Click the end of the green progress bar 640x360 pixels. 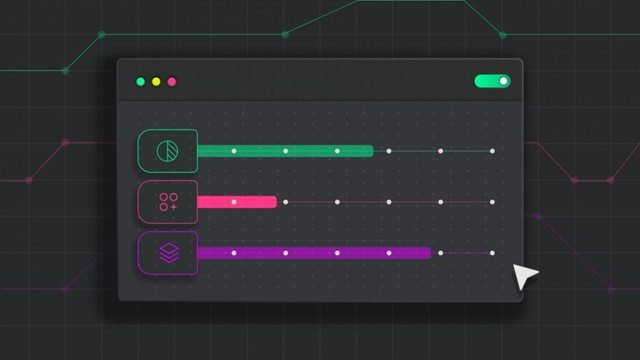point(371,151)
